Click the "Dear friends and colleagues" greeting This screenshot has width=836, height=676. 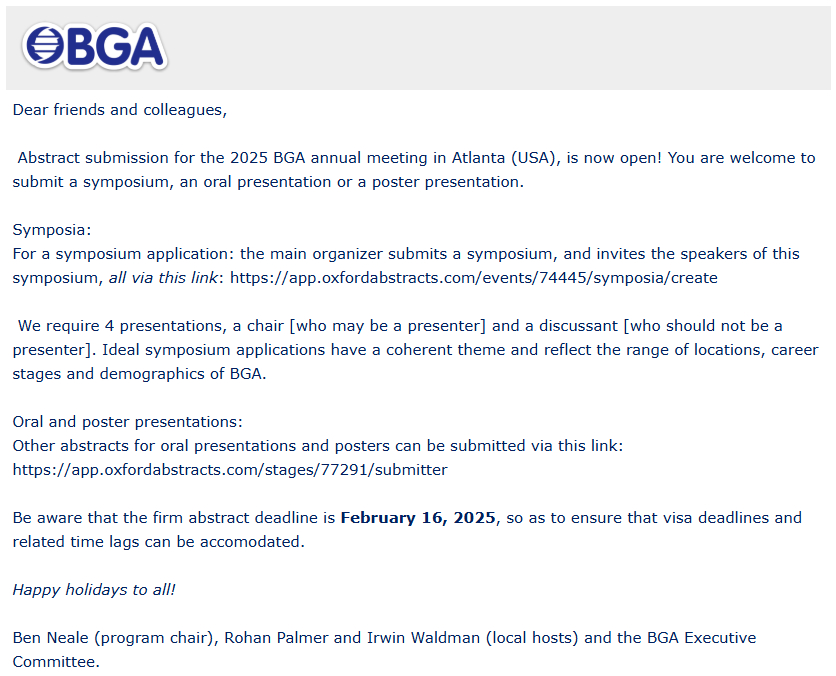click(x=119, y=109)
